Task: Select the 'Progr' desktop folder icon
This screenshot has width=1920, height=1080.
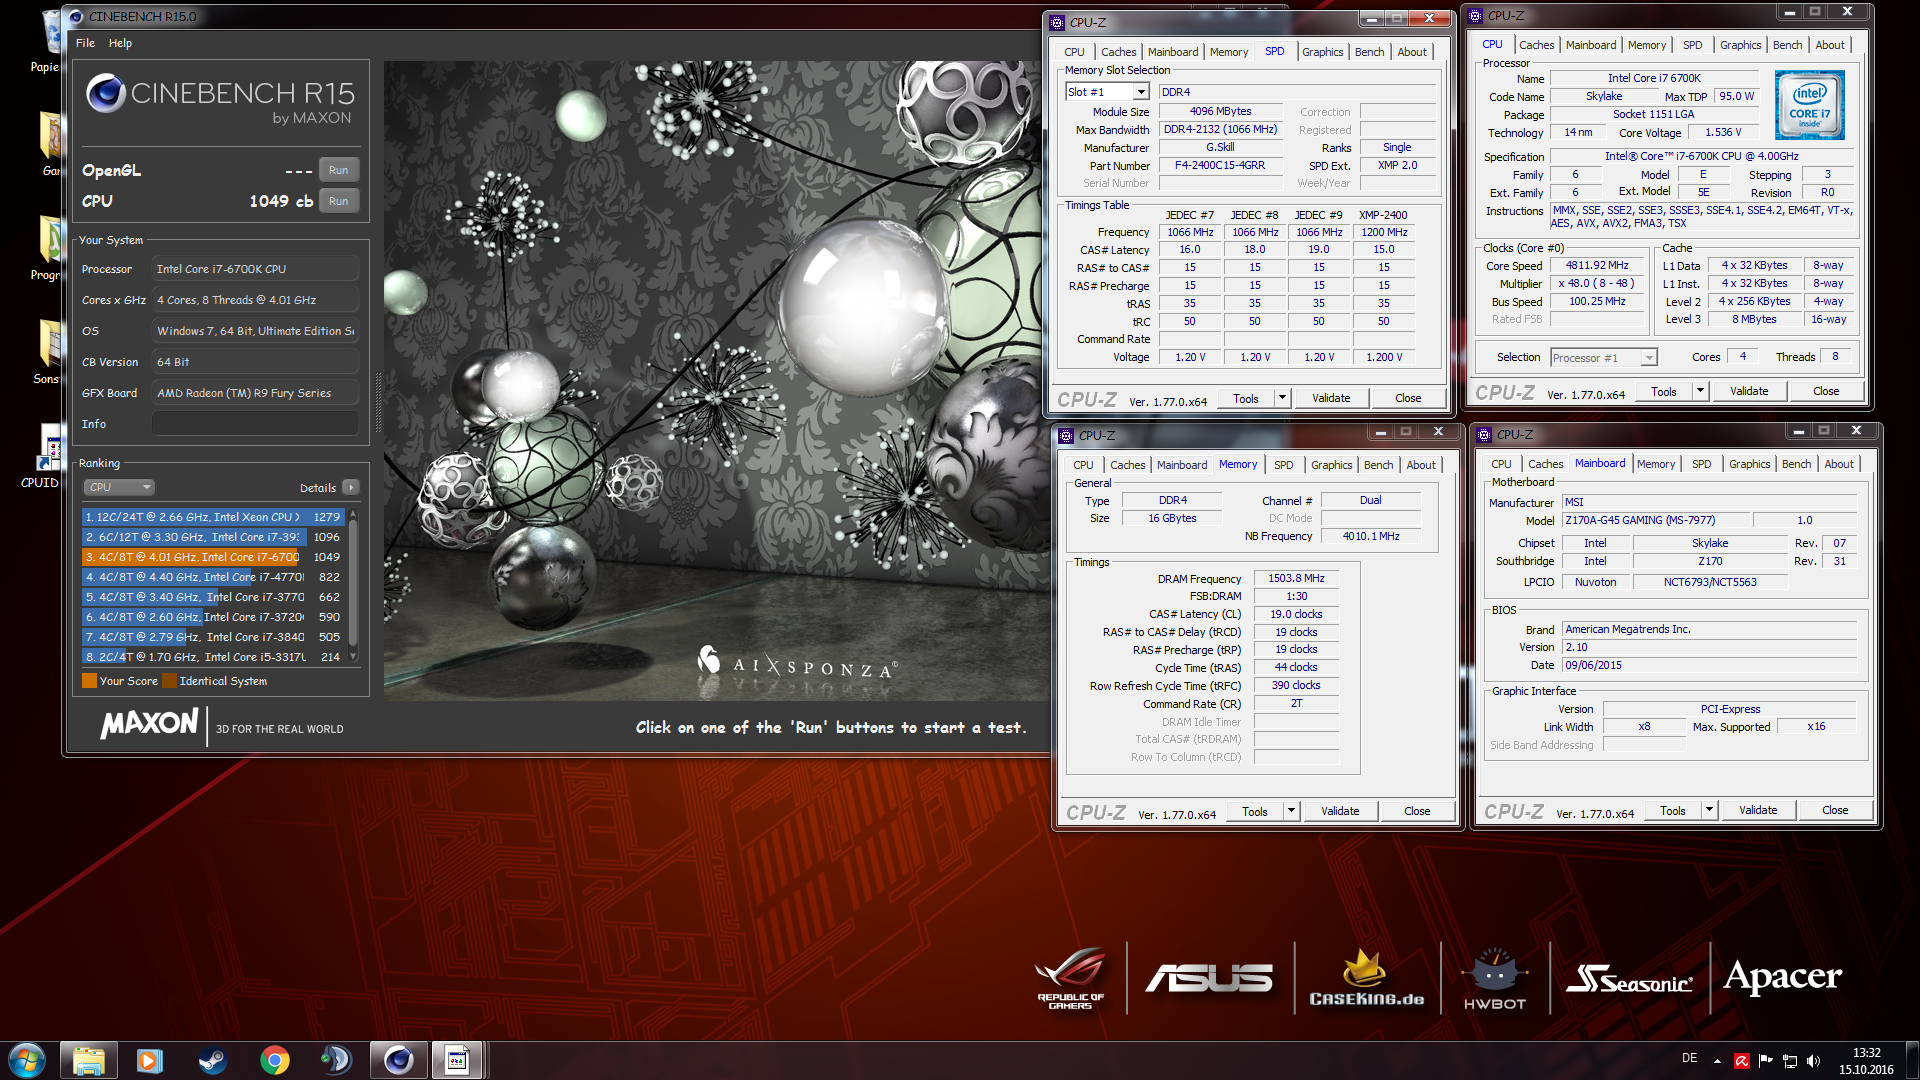Action: click(47, 245)
